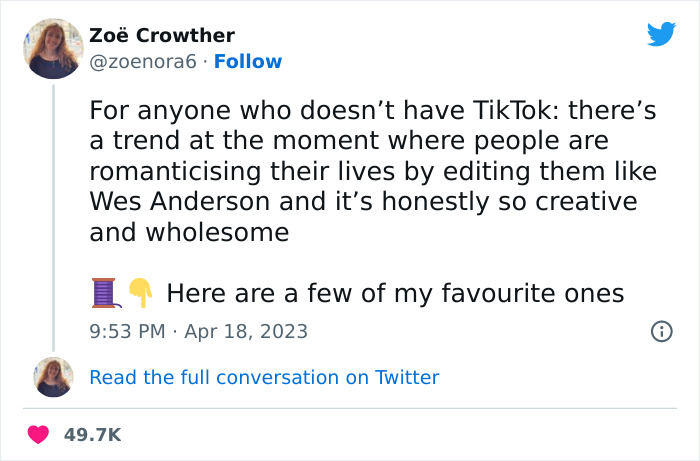Open the 9:53 PM timestamp
Viewport: 700px width, 461px height.
(x=129, y=331)
